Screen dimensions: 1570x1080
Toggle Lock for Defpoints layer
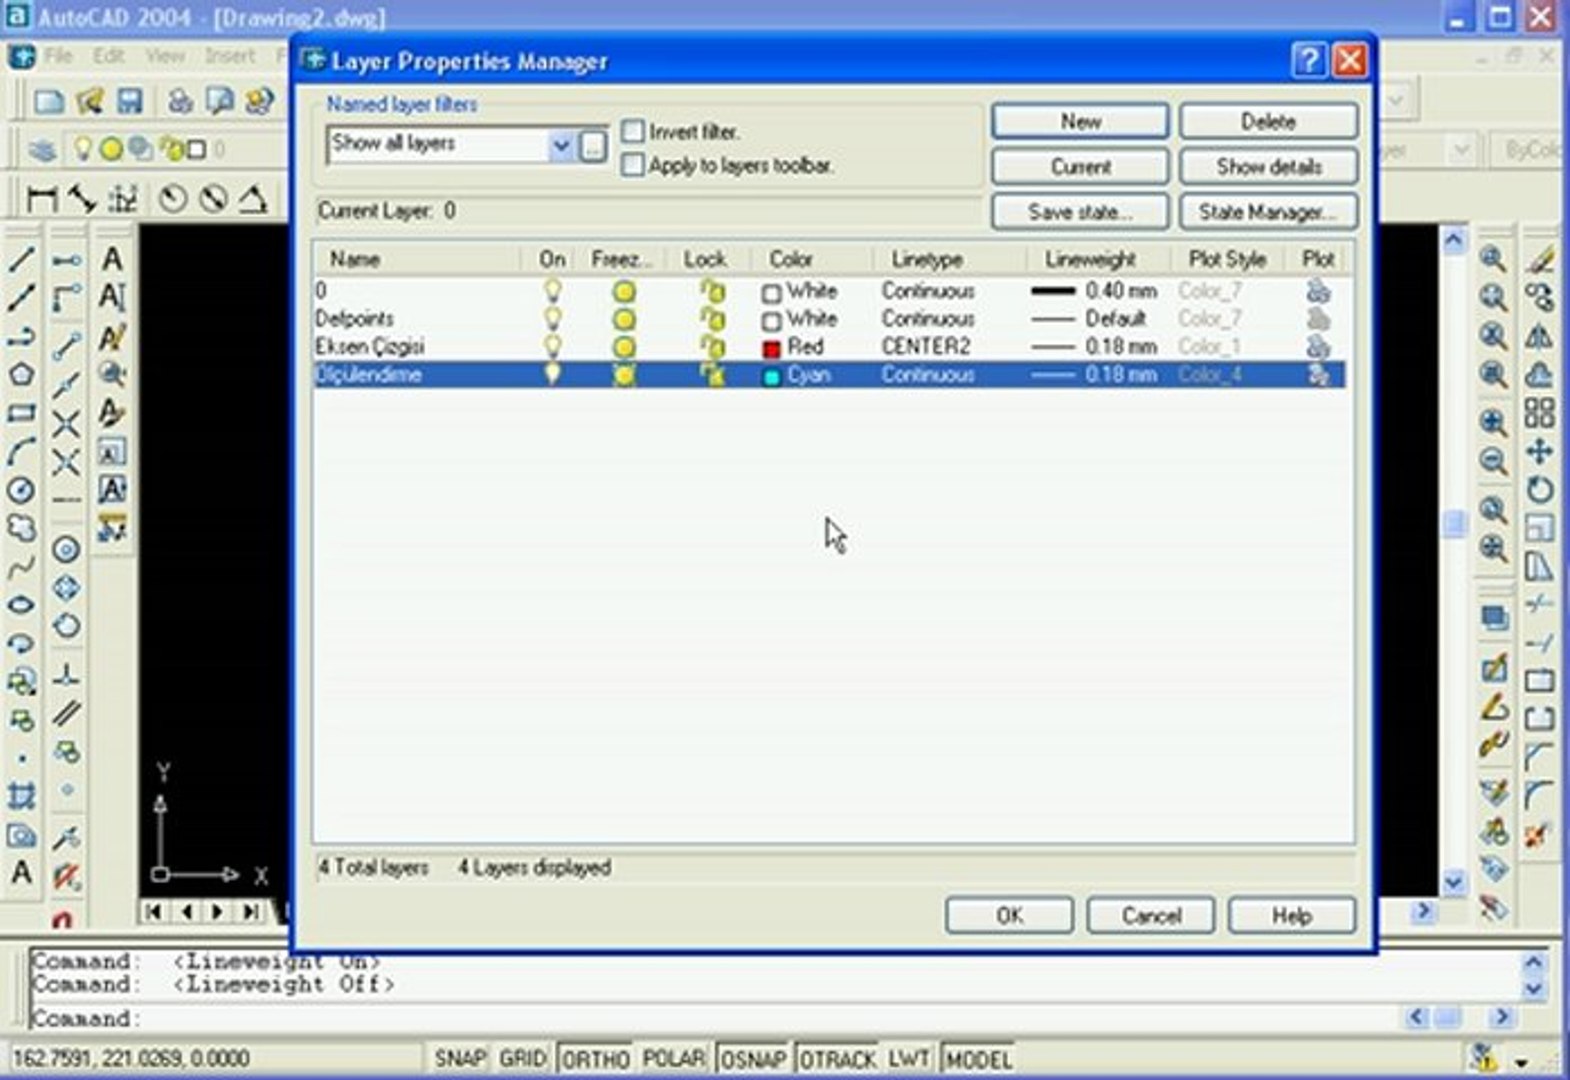click(x=712, y=319)
